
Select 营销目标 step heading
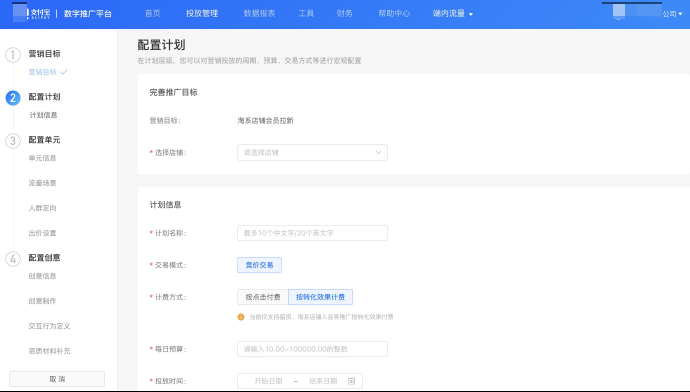[44, 54]
